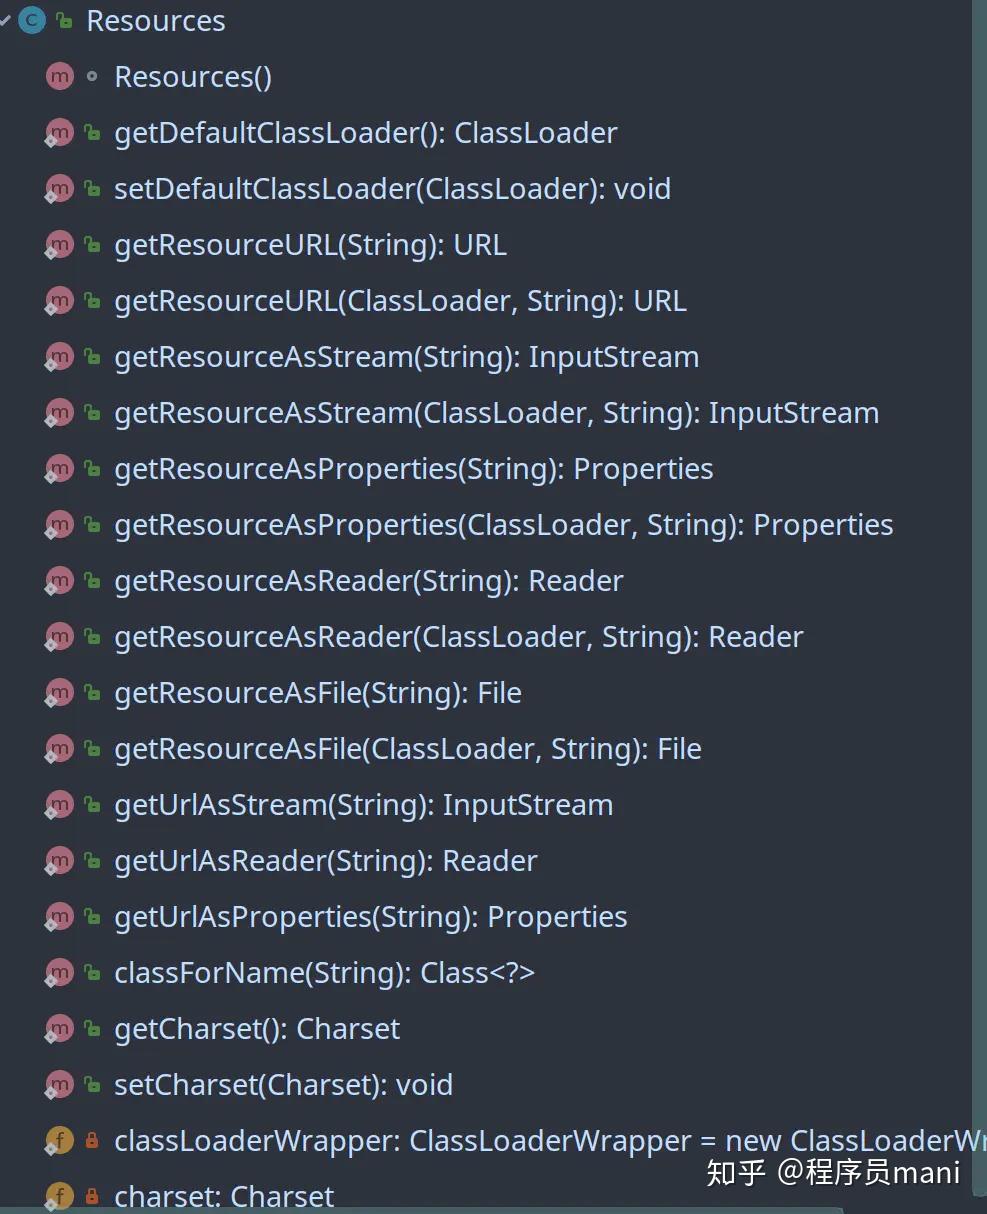987x1214 pixels.
Task: Select getUrlAsProperties(String): Properties
Action: point(370,917)
